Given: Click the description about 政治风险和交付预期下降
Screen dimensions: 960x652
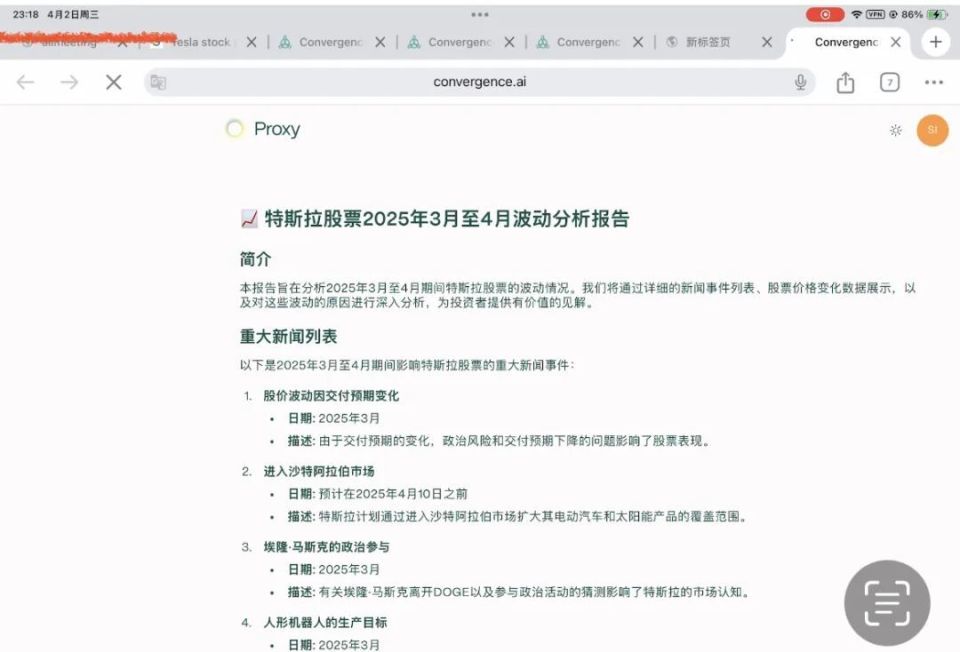Looking at the screenshot, I should pyautogui.click(x=498, y=441).
